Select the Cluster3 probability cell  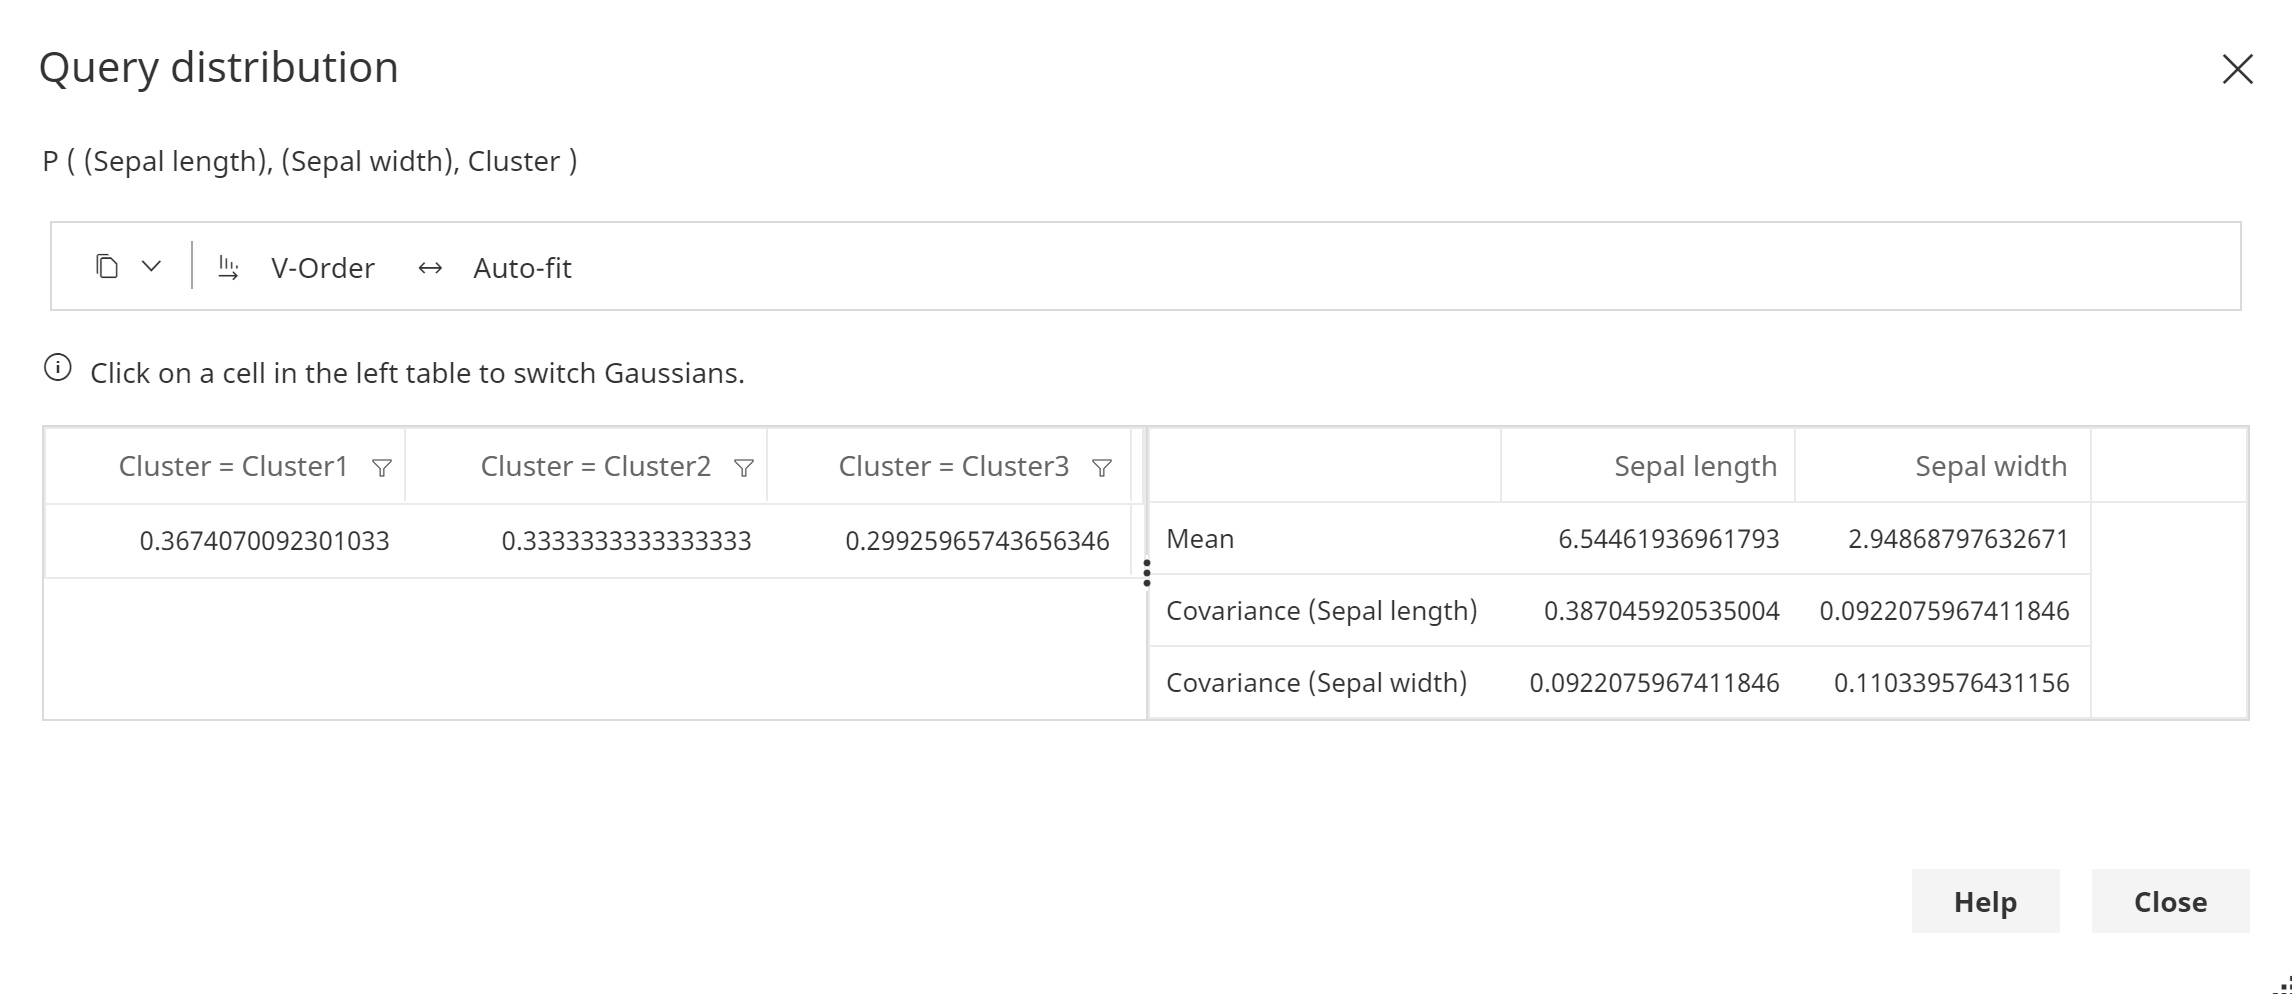tap(977, 540)
